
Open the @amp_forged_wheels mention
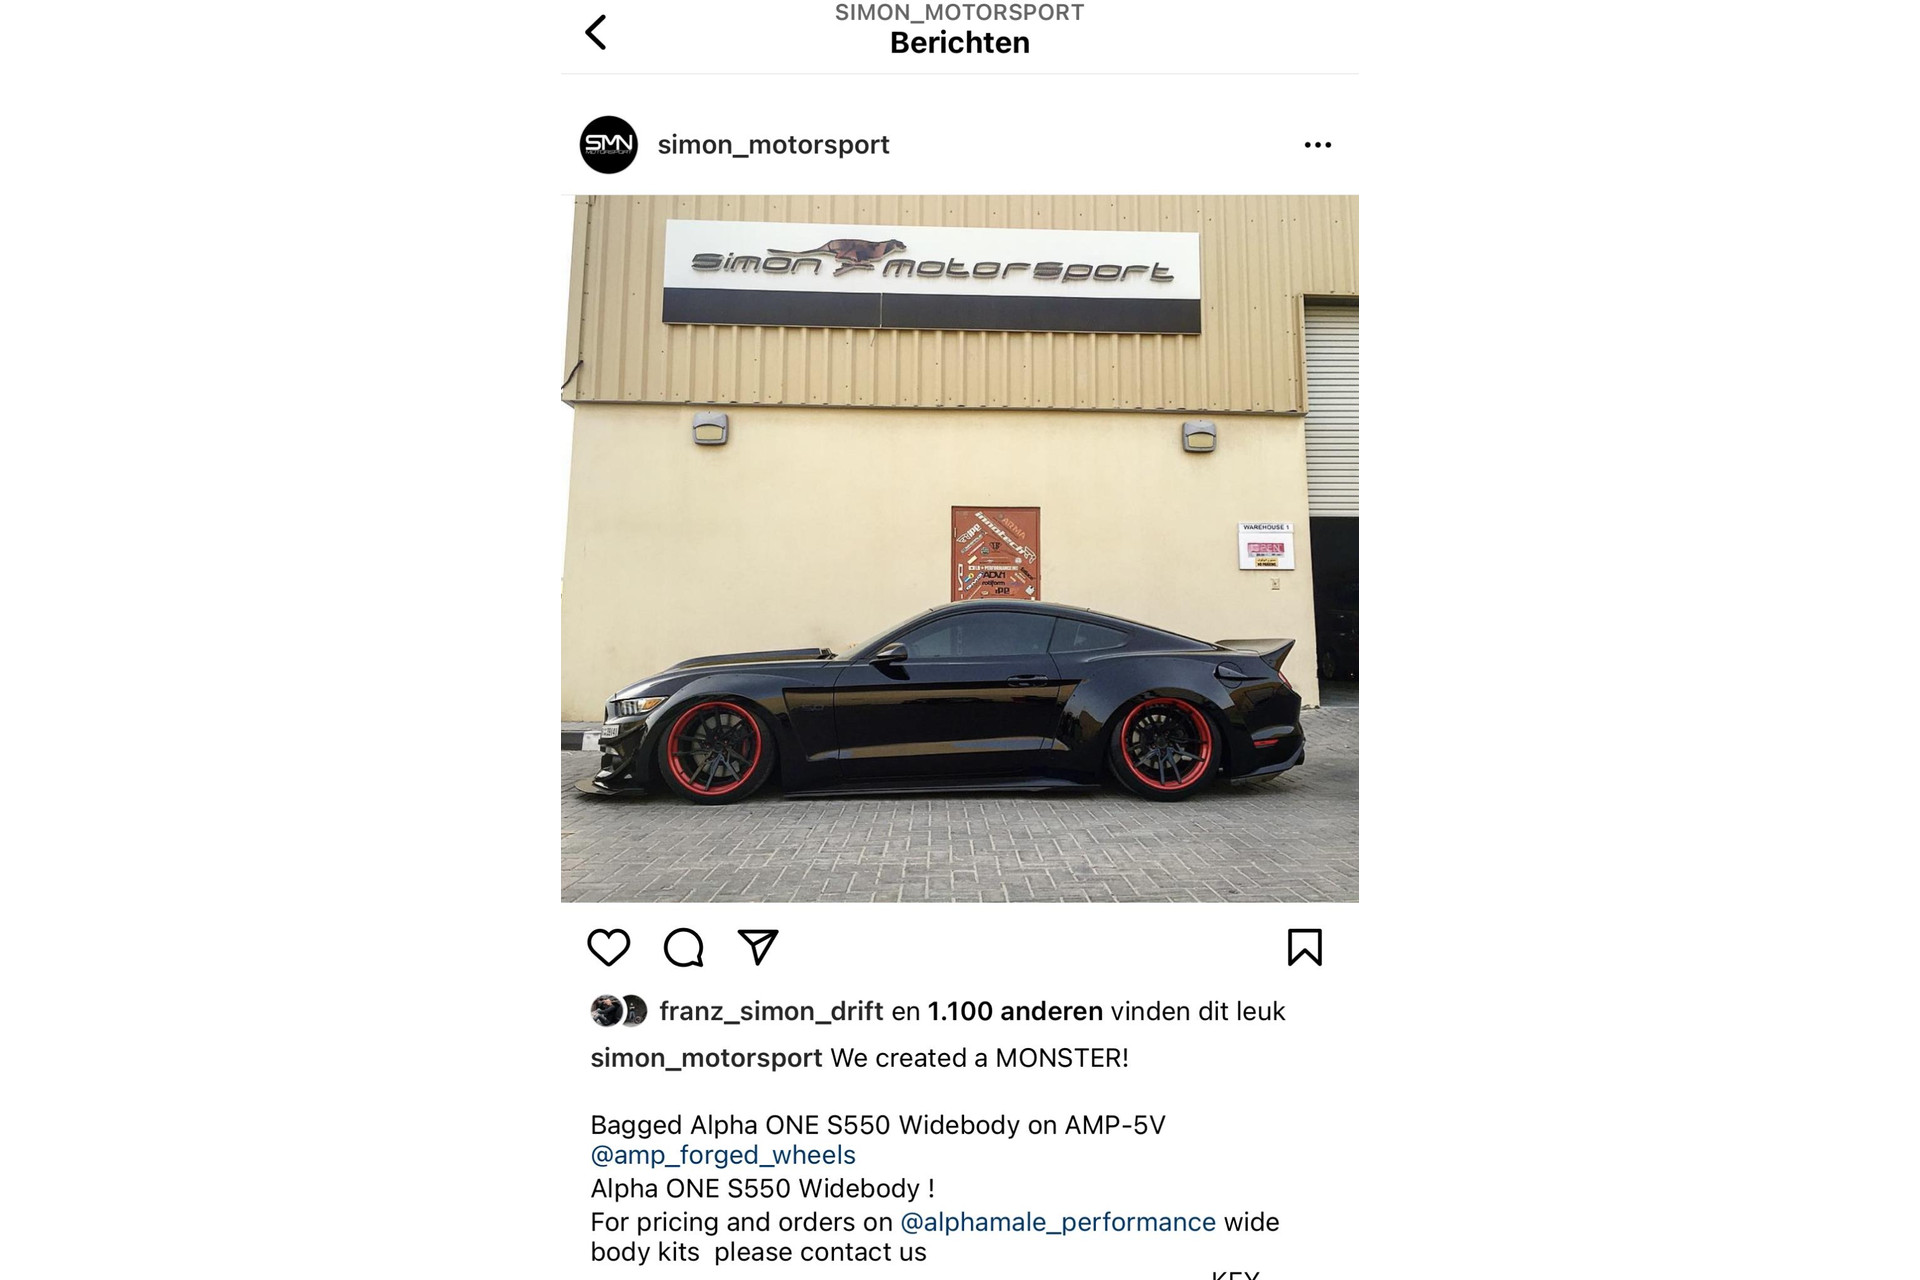723,1155
